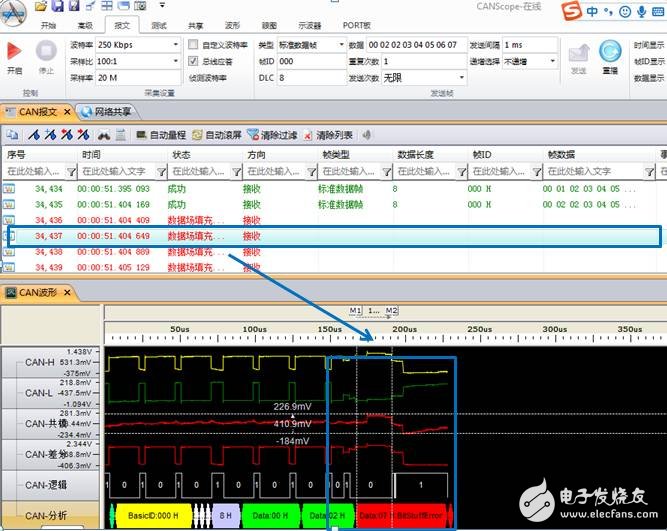Viewport: 667px width, 531px height.
Task: Click the 时间显示 button
Action: point(649,45)
